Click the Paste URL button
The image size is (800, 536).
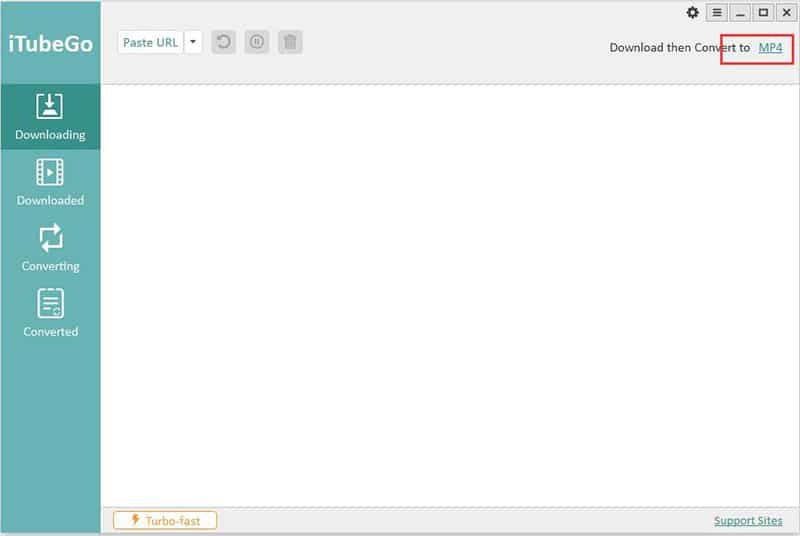pos(151,42)
